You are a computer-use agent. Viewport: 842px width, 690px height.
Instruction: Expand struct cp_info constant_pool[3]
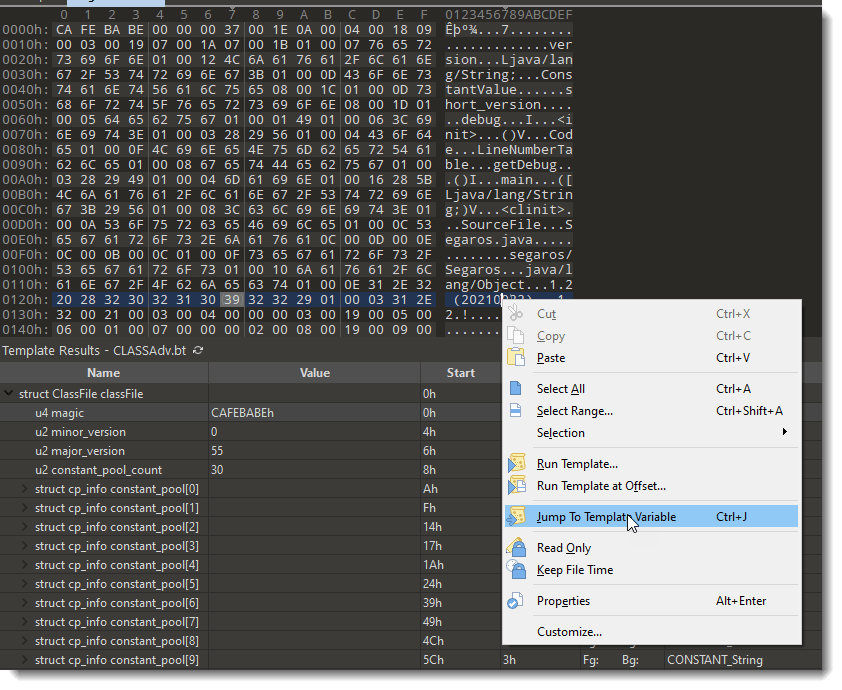pos(25,546)
